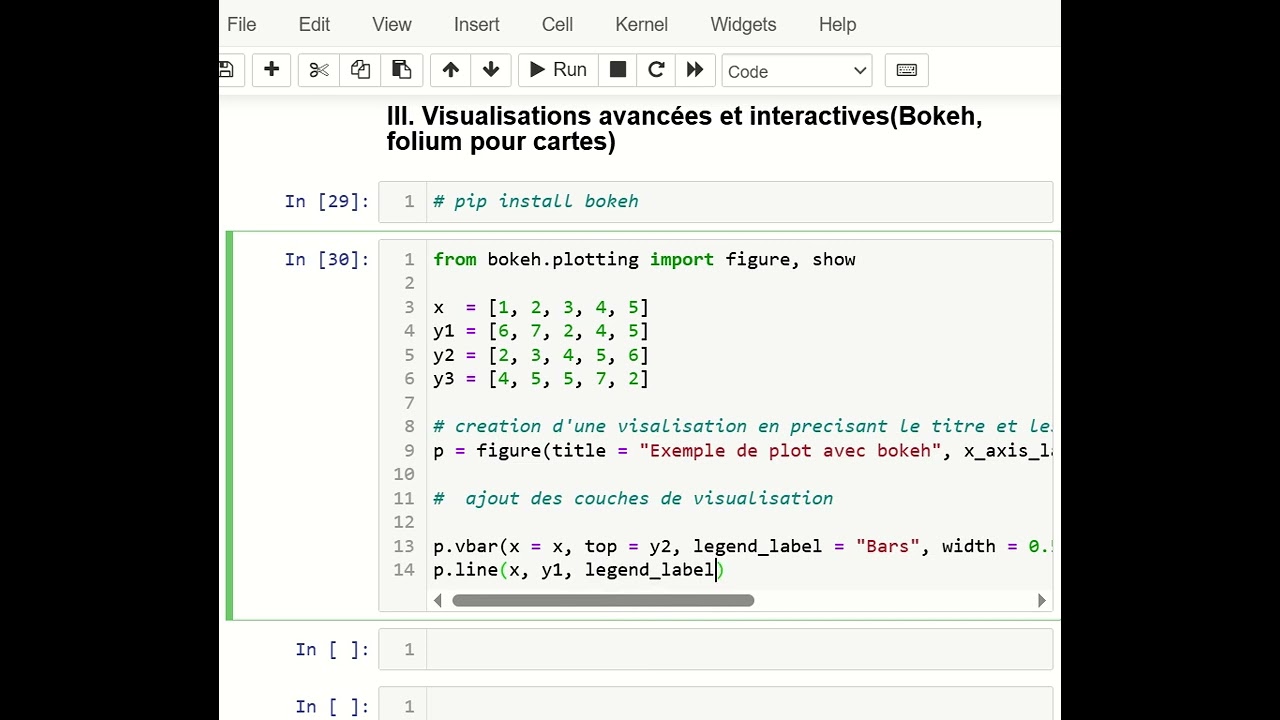Click the line 'x = [1, 2, 3, 4, 5]'
Image resolution: width=1280 pixels, height=720 pixels.
(x=541, y=307)
